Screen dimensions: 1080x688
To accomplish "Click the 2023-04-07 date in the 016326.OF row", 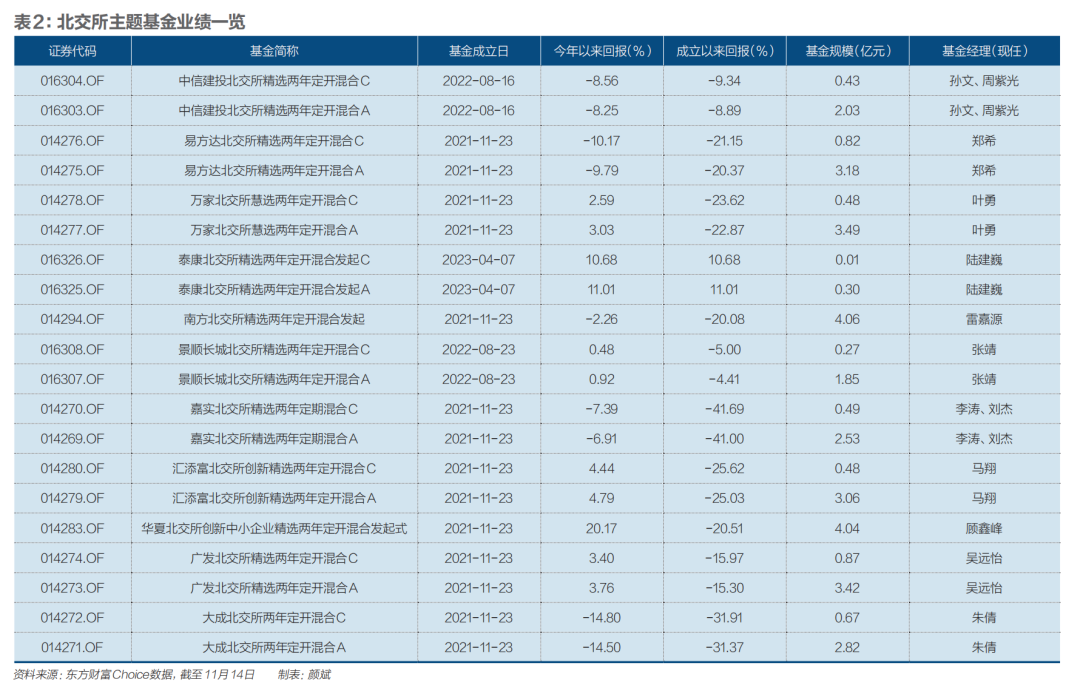I will pyautogui.click(x=479, y=260).
